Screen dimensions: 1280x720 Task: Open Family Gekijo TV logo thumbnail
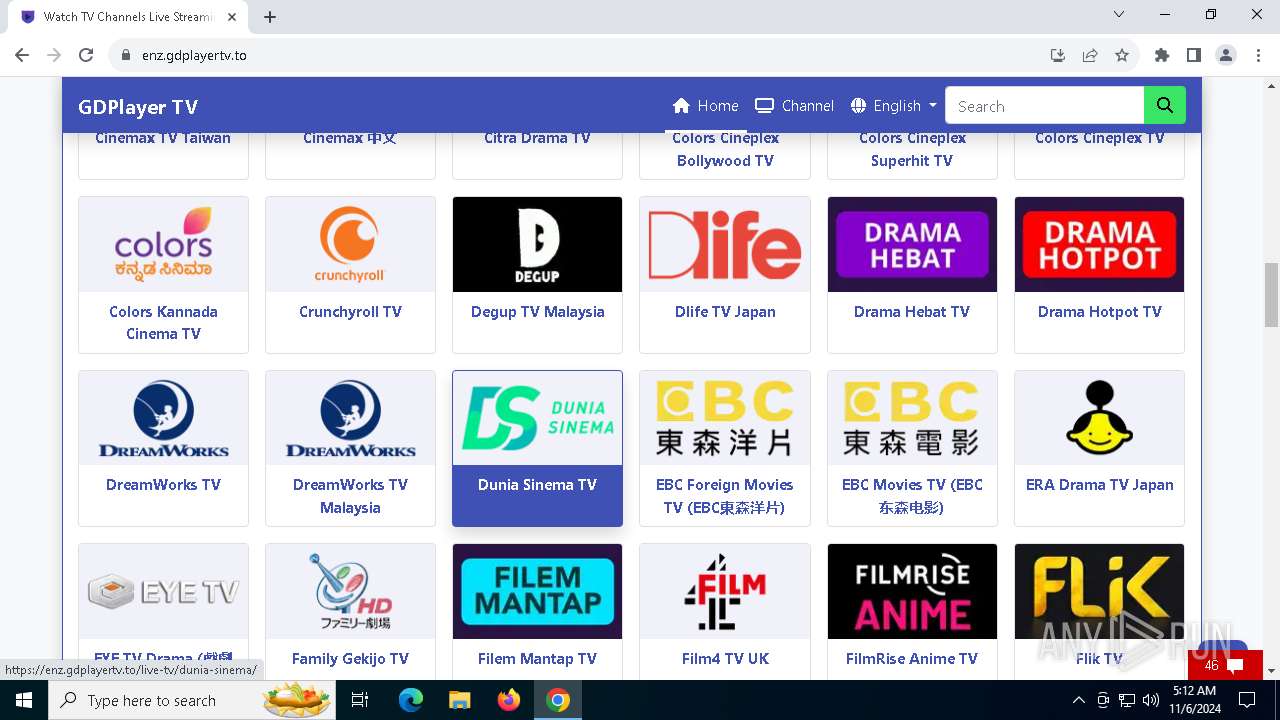(350, 591)
